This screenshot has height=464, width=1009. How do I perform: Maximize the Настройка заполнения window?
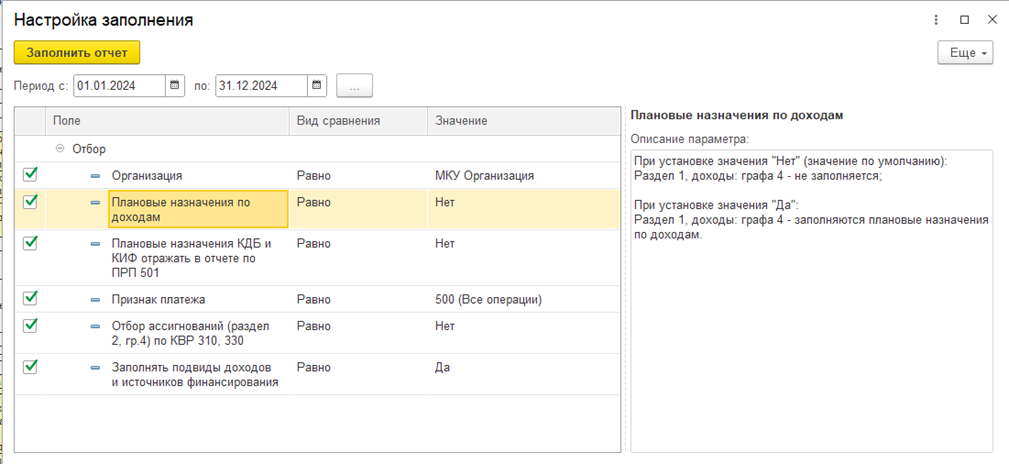tap(964, 20)
